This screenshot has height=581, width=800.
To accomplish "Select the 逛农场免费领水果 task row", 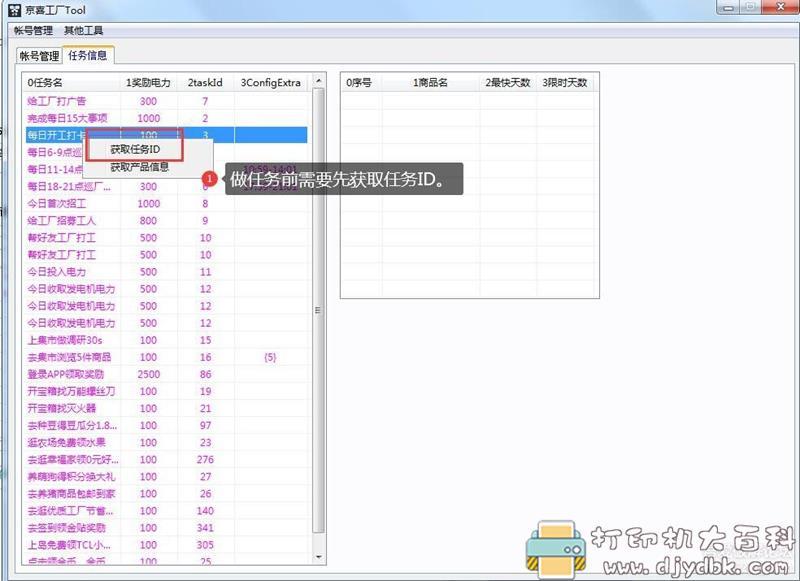I will pos(165,443).
